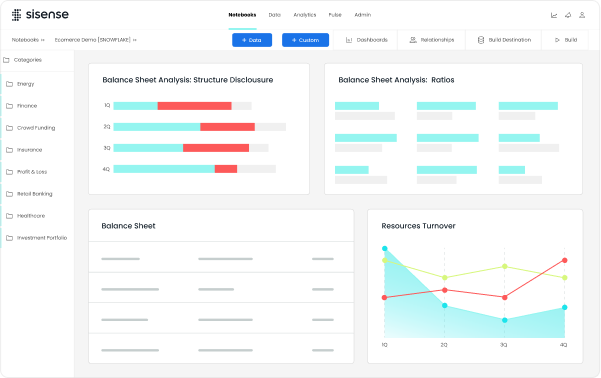Open the user profile icon
This screenshot has width=601, height=378.
point(582,15)
